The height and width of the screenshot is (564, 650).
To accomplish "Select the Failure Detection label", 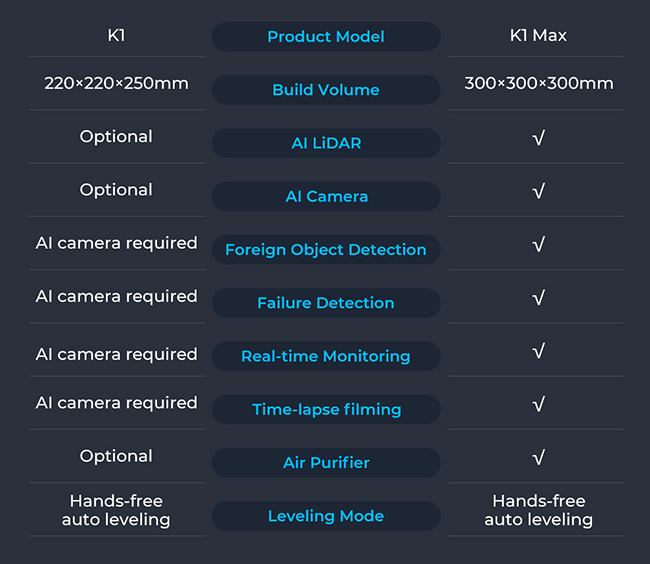I will tap(326, 303).
